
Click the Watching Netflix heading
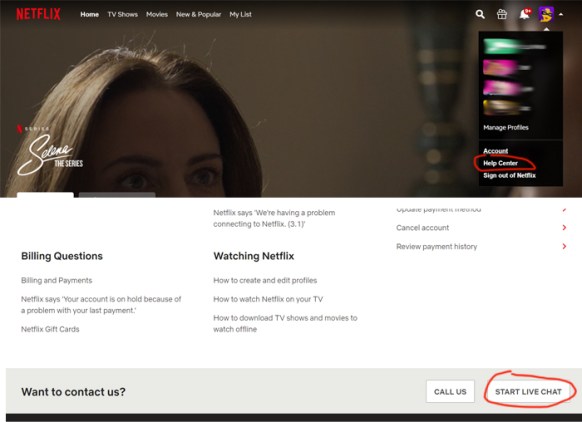(x=254, y=256)
